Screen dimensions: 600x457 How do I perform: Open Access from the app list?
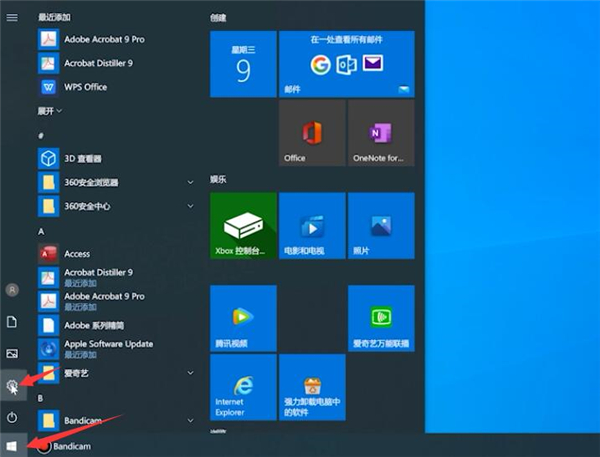click(x=76, y=254)
